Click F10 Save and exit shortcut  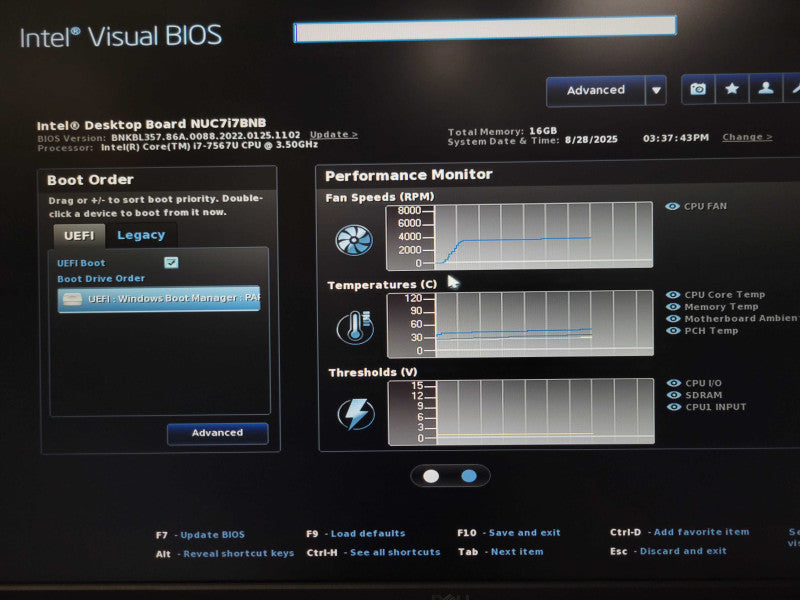point(509,533)
